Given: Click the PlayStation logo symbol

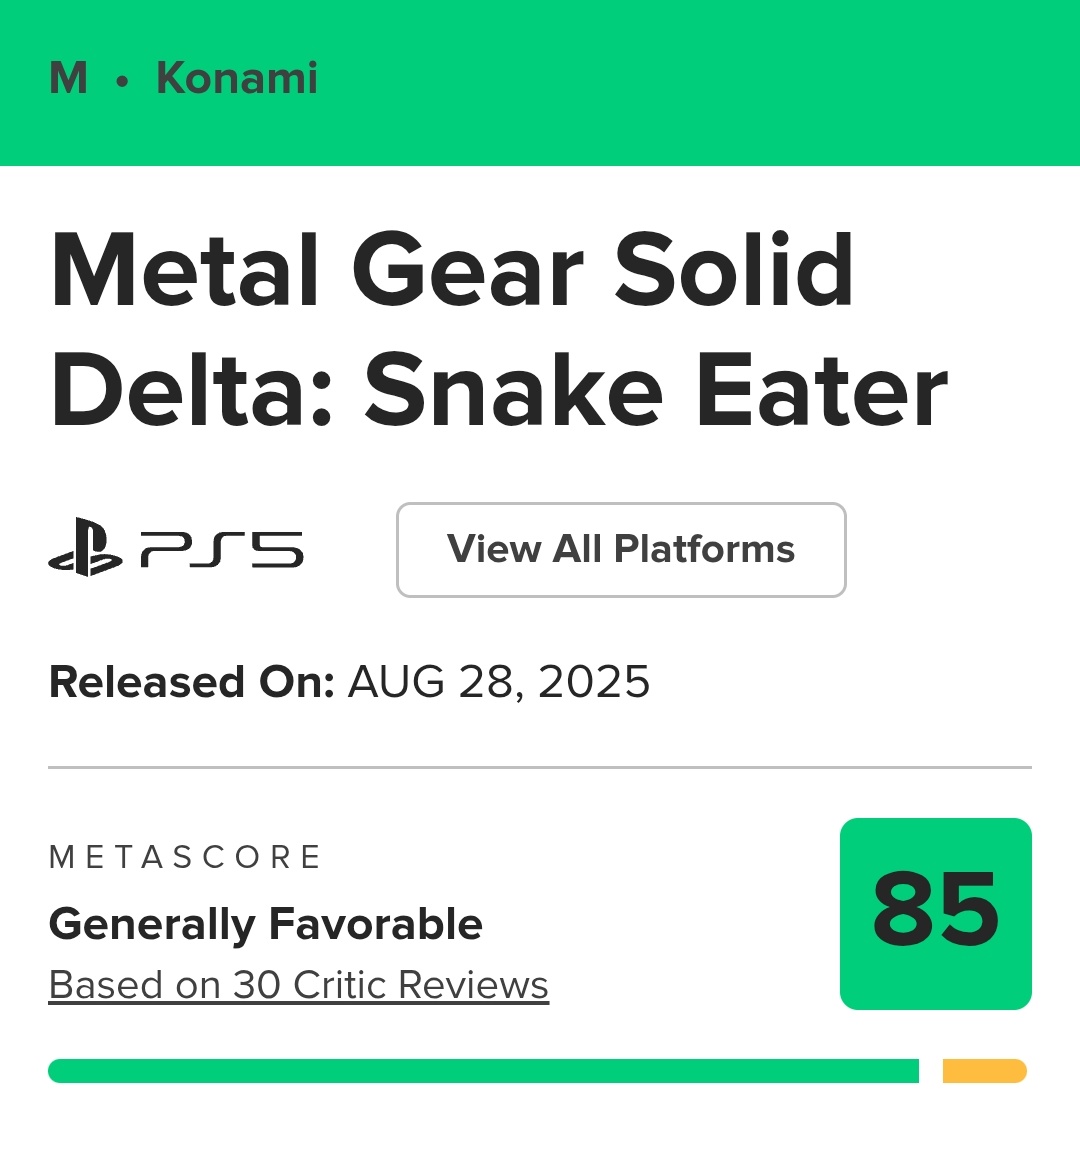Looking at the screenshot, I should click(x=85, y=548).
